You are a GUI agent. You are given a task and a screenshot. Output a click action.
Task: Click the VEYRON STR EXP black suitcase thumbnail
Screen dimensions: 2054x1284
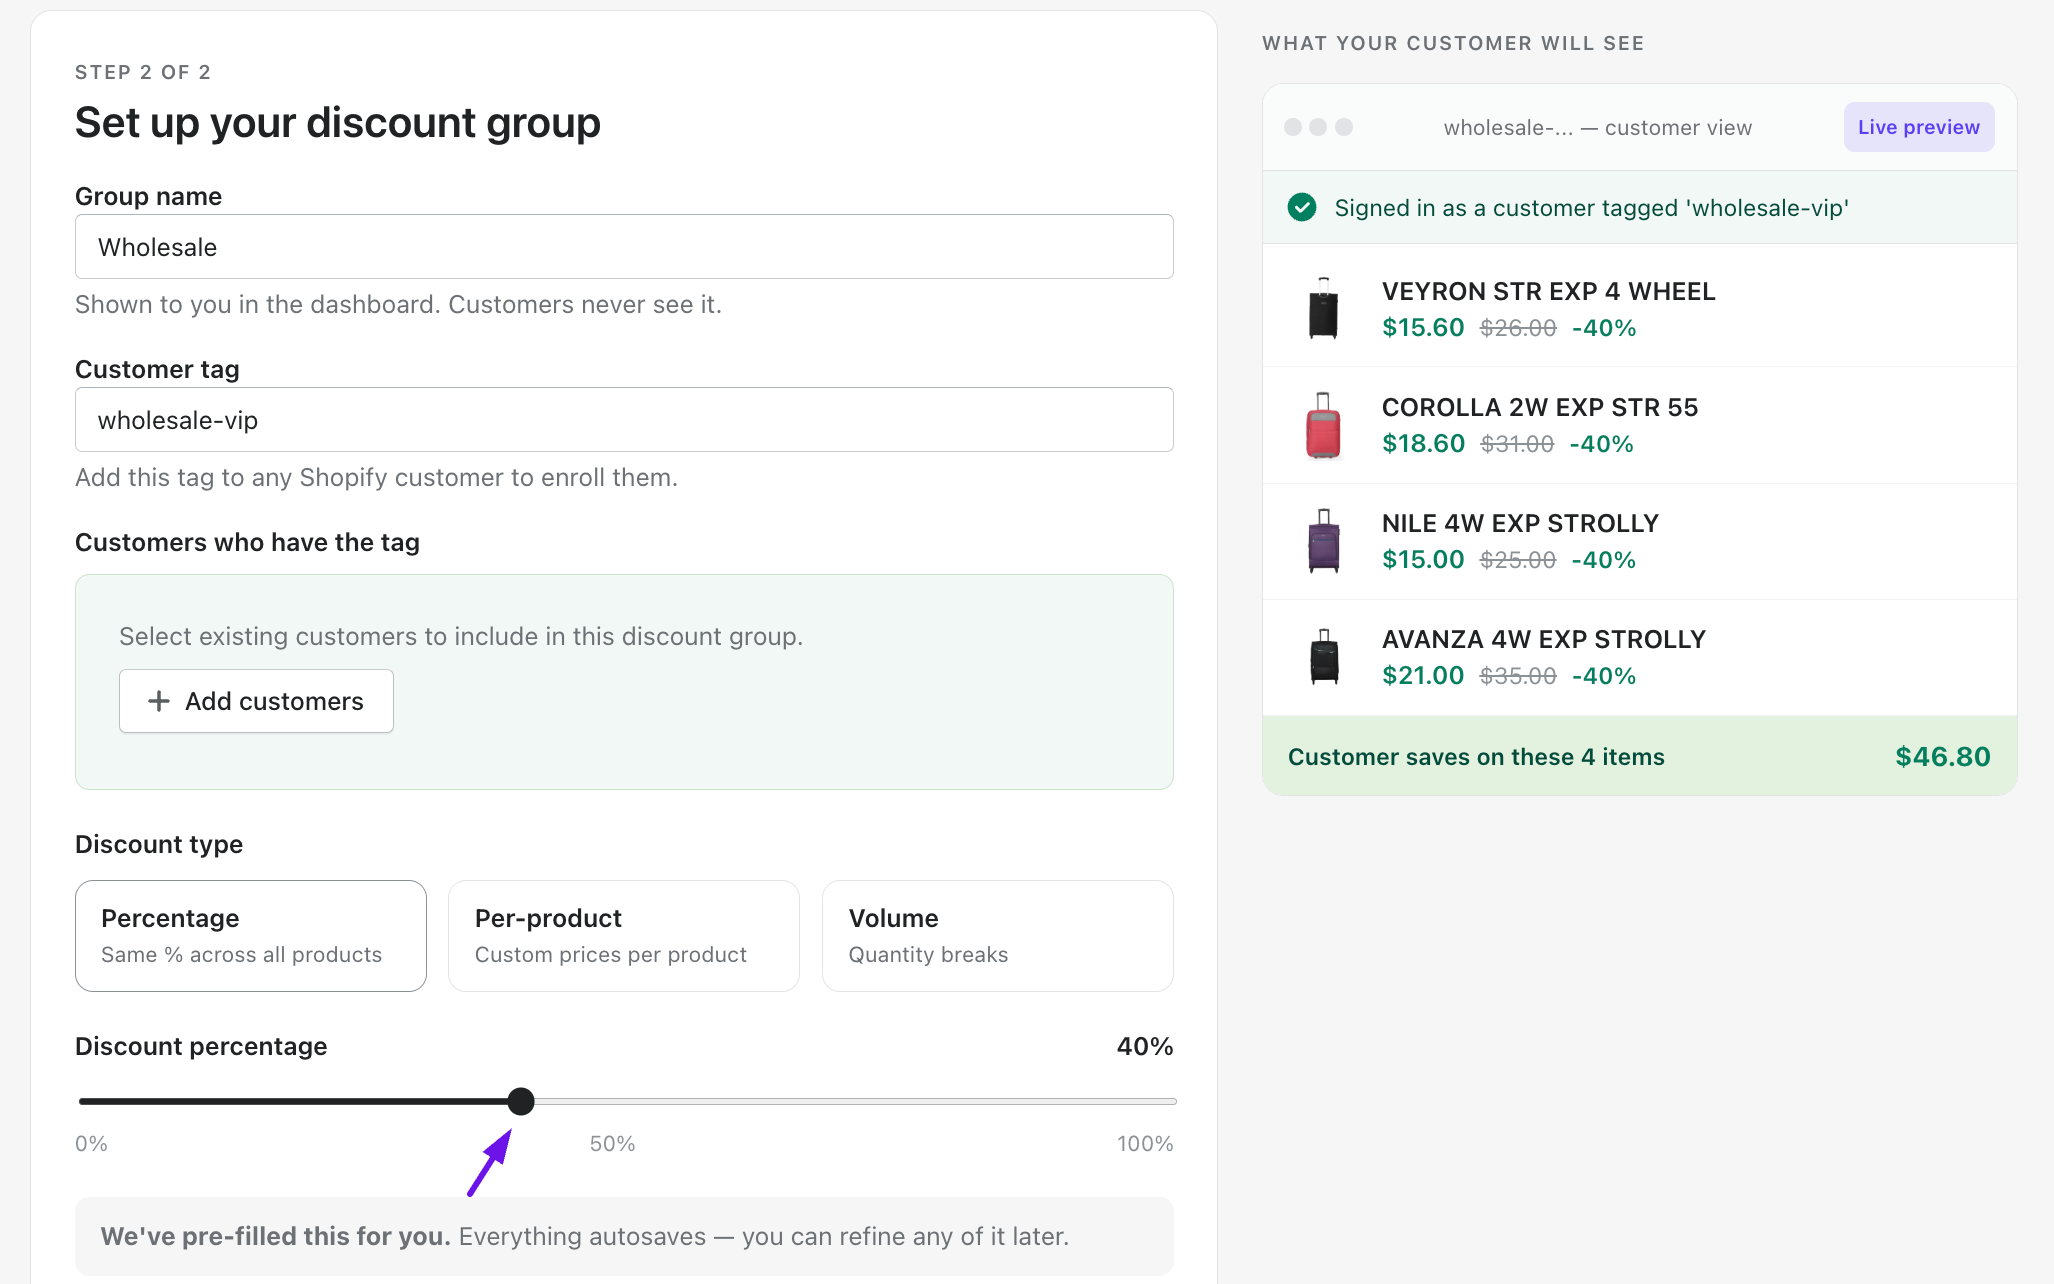[x=1323, y=308]
